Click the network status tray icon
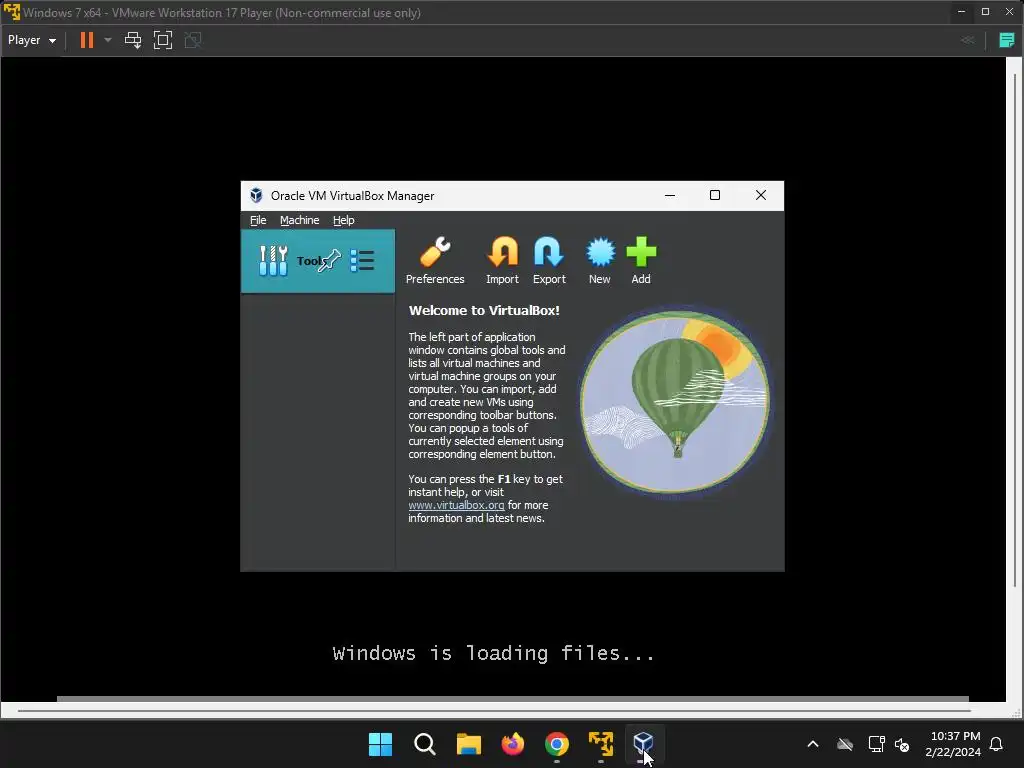The height and width of the screenshot is (768, 1024). (x=876, y=744)
